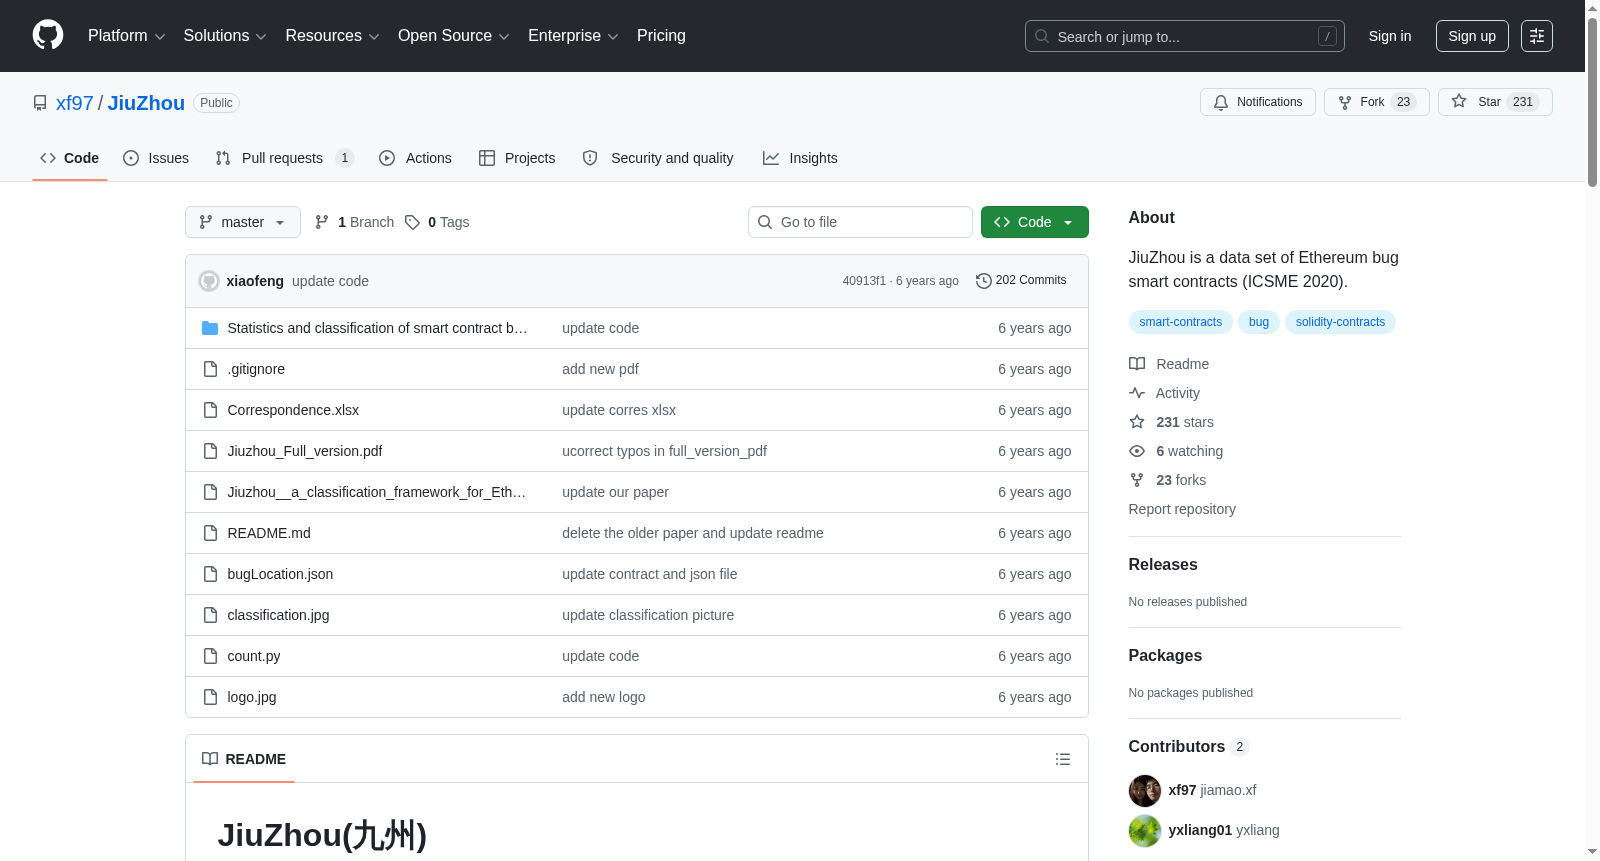This screenshot has height=861, width=1600.
Task: Click the file icon for Correspondence.xlsx
Action: click(210, 410)
